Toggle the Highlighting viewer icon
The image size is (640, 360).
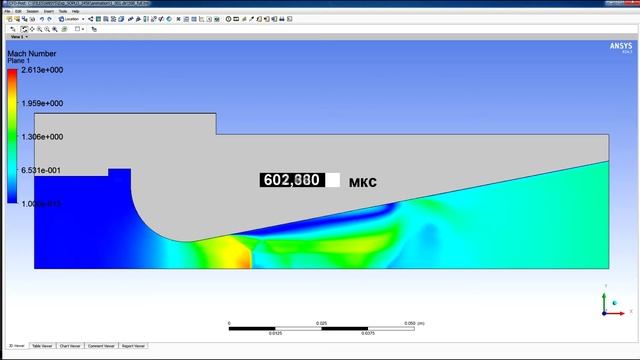(64, 29)
